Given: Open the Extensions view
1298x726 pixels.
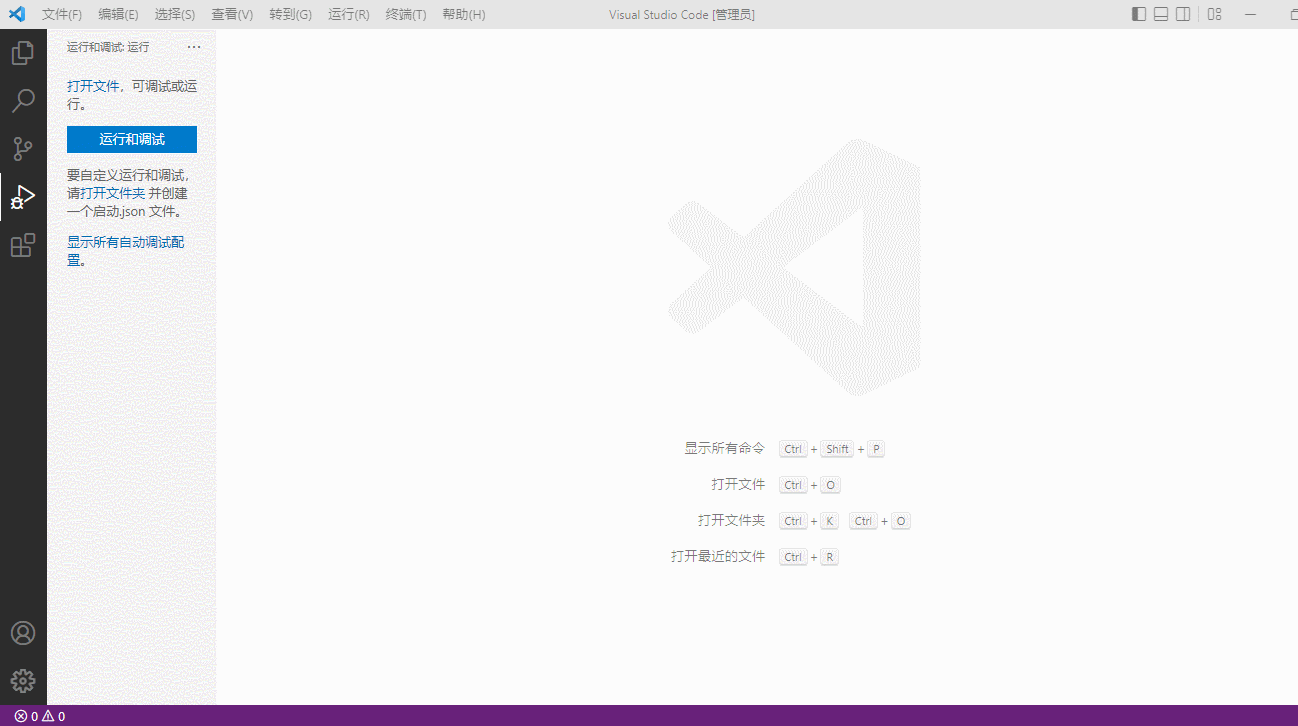Looking at the screenshot, I should tap(22, 245).
